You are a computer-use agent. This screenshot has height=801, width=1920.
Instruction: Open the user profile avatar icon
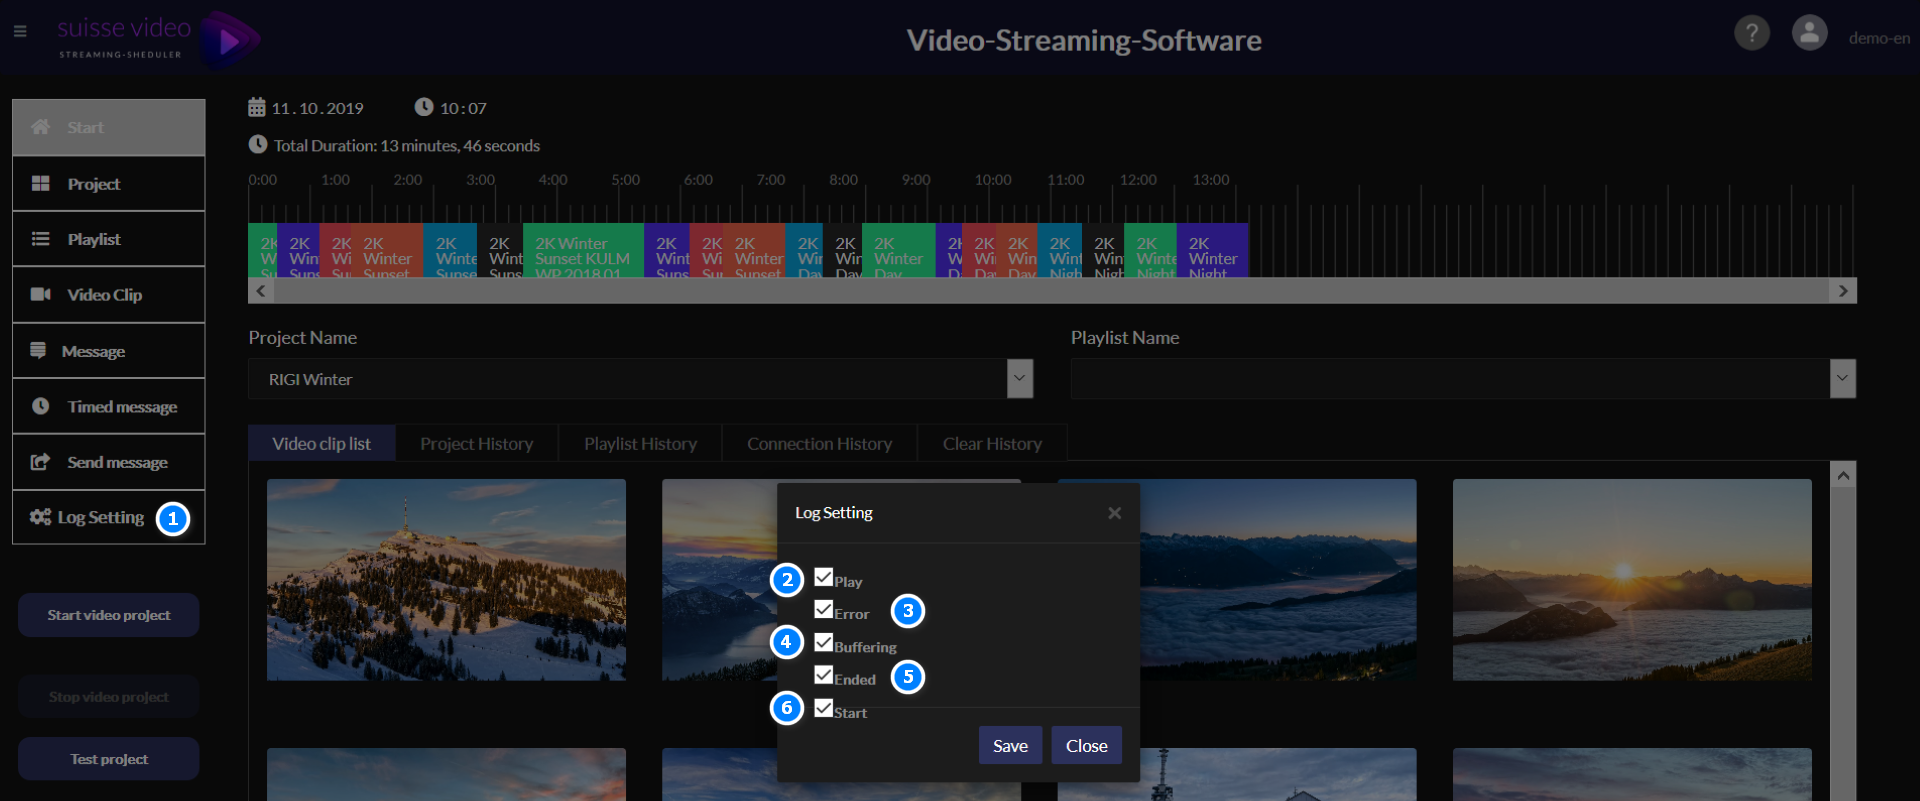coord(1809,33)
